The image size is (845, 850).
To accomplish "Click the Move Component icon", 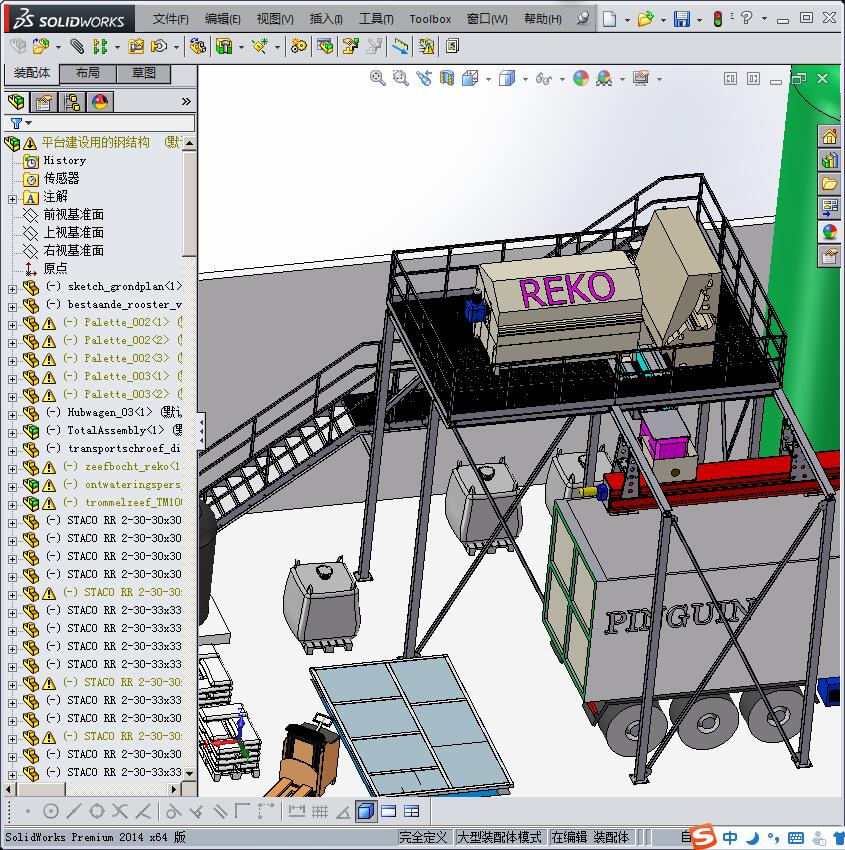I will [159, 46].
